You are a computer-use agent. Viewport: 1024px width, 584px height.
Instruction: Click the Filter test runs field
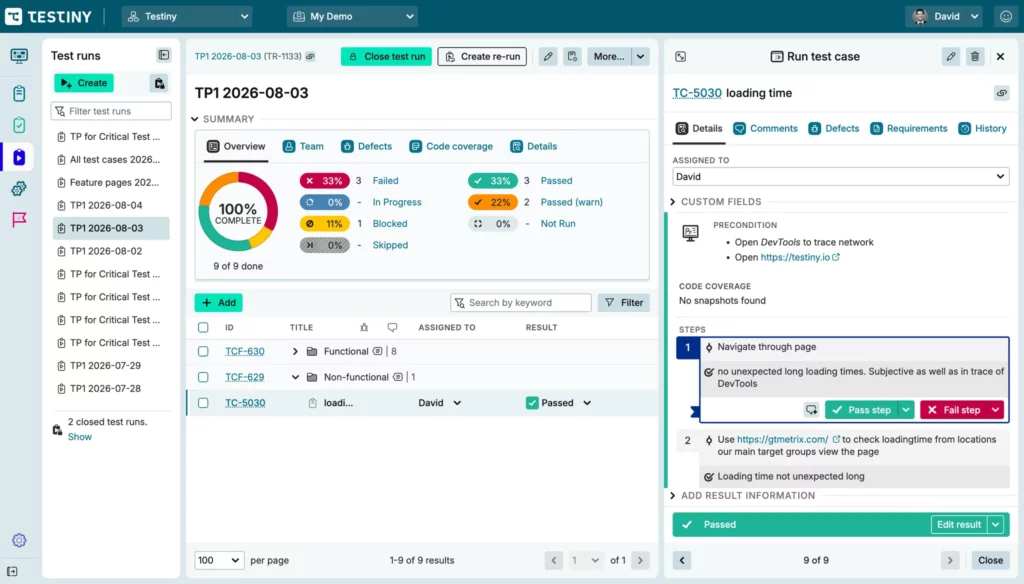tap(111, 111)
